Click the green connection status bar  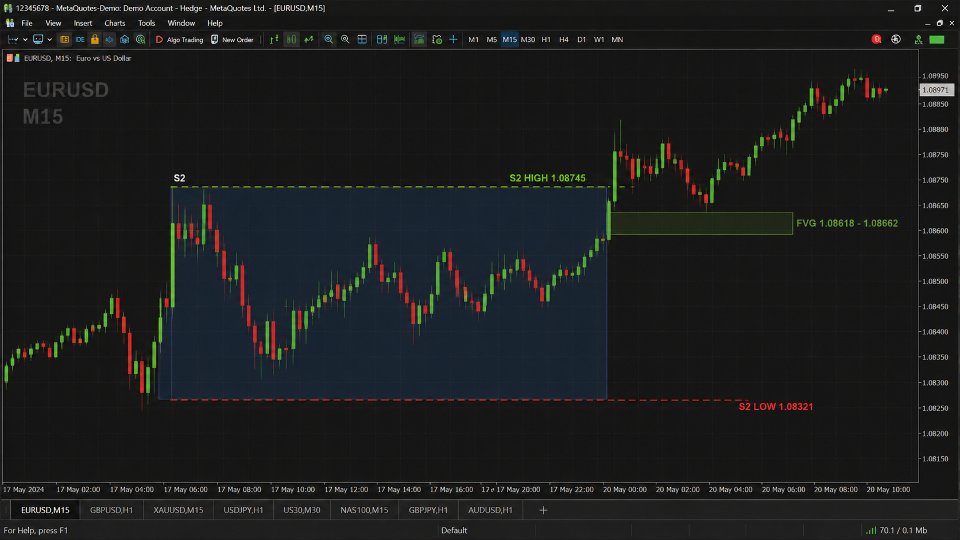pos(937,39)
